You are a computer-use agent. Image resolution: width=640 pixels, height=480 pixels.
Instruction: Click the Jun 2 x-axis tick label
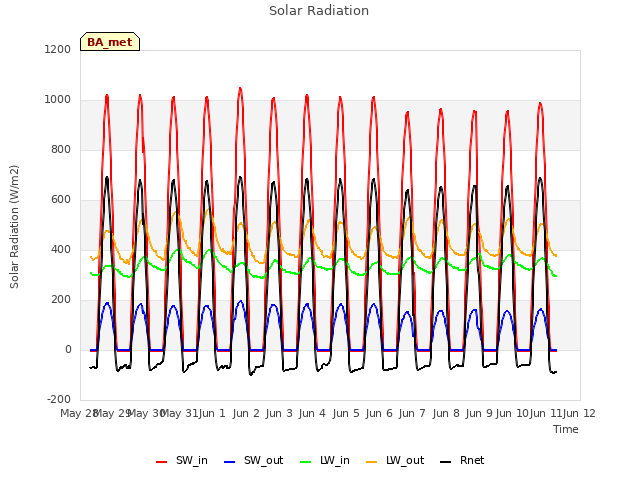[246, 413]
